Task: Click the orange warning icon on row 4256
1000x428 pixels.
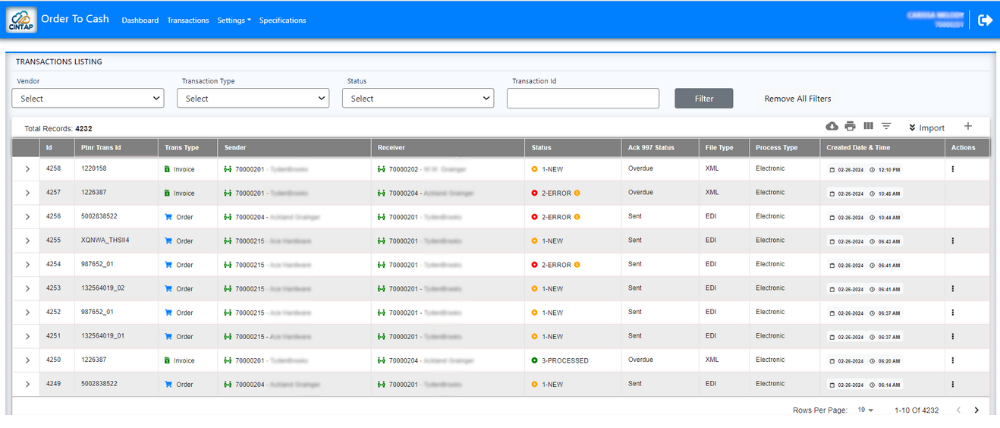Action: click(x=577, y=217)
